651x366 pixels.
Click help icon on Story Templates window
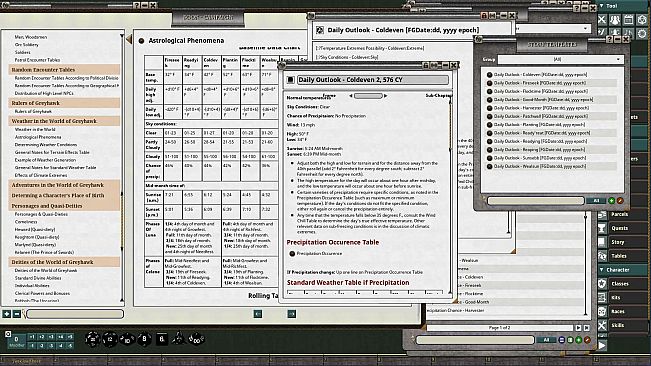(x=609, y=39)
